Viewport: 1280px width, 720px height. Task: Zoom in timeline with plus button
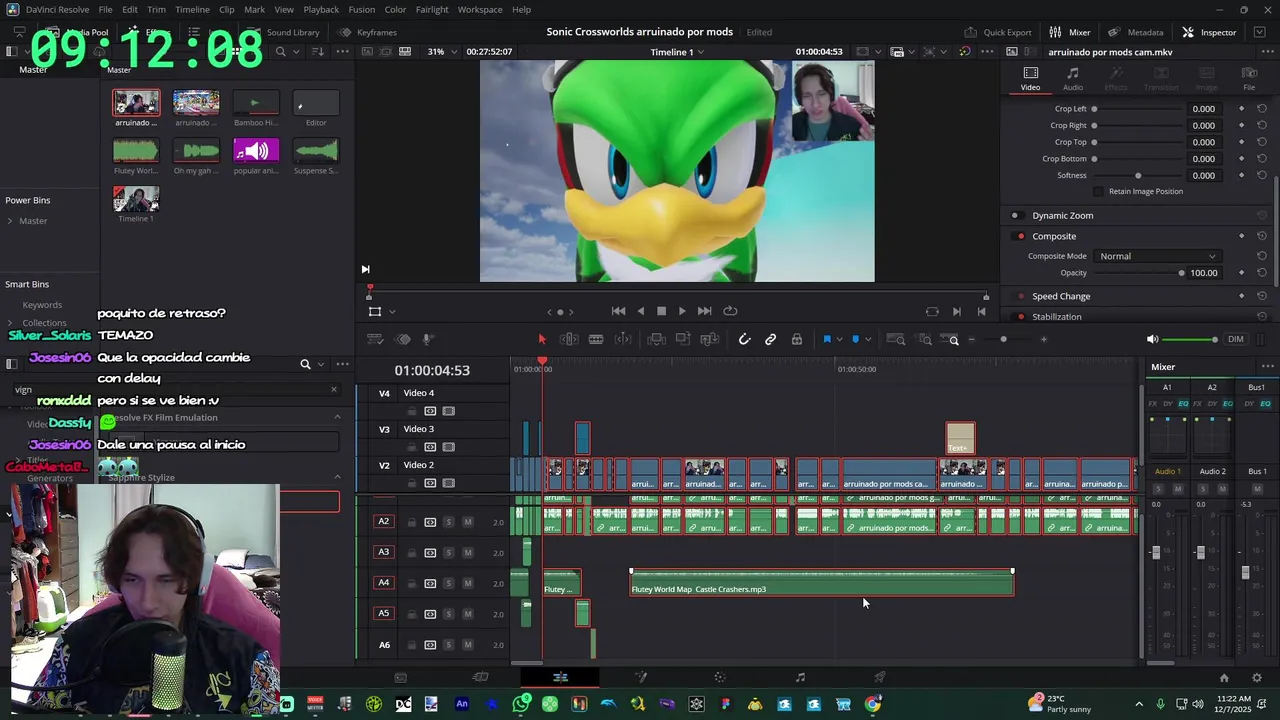[x=1043, y=340]
